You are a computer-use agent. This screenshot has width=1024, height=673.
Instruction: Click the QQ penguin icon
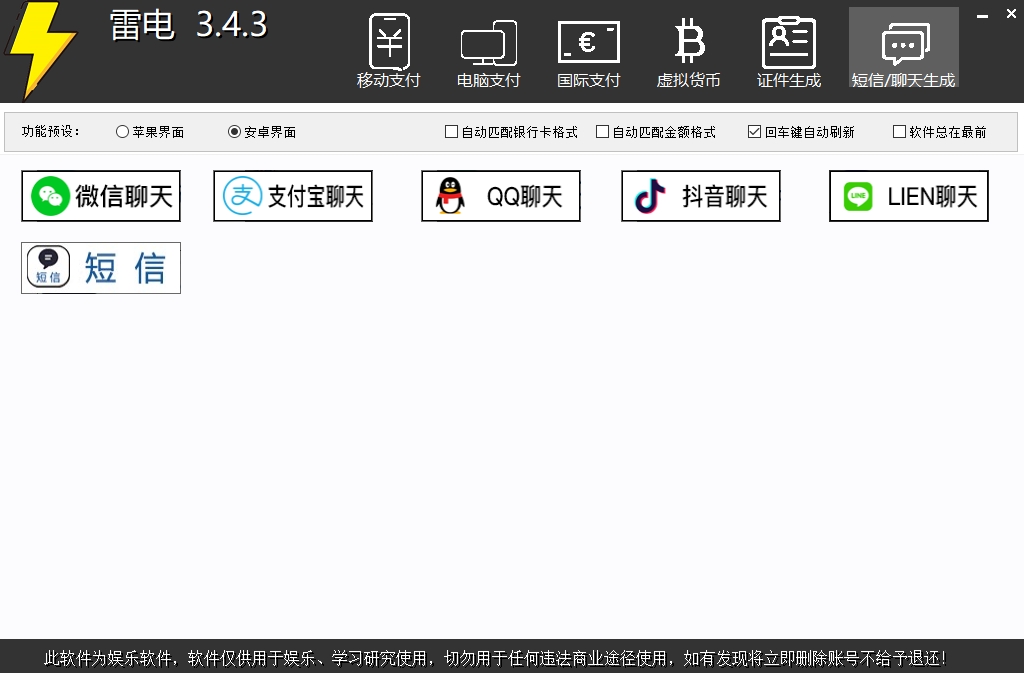click(x=452, y=195)
